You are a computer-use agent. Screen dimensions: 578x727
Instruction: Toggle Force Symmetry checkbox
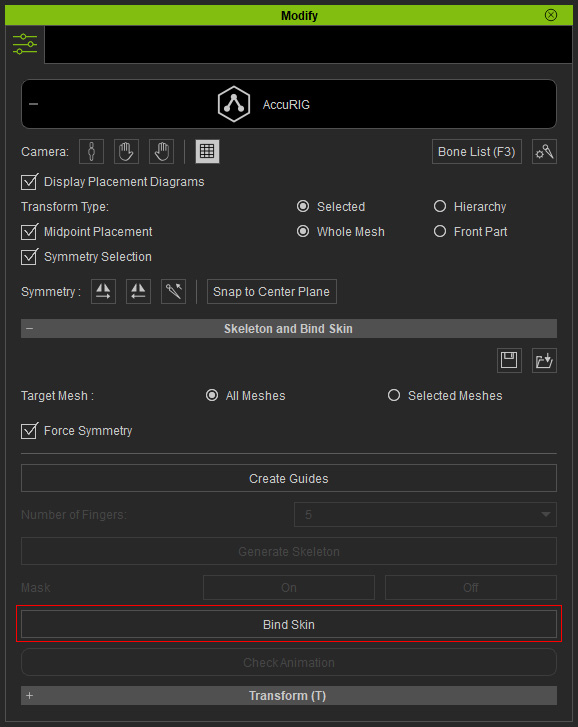tap(29, 431)
